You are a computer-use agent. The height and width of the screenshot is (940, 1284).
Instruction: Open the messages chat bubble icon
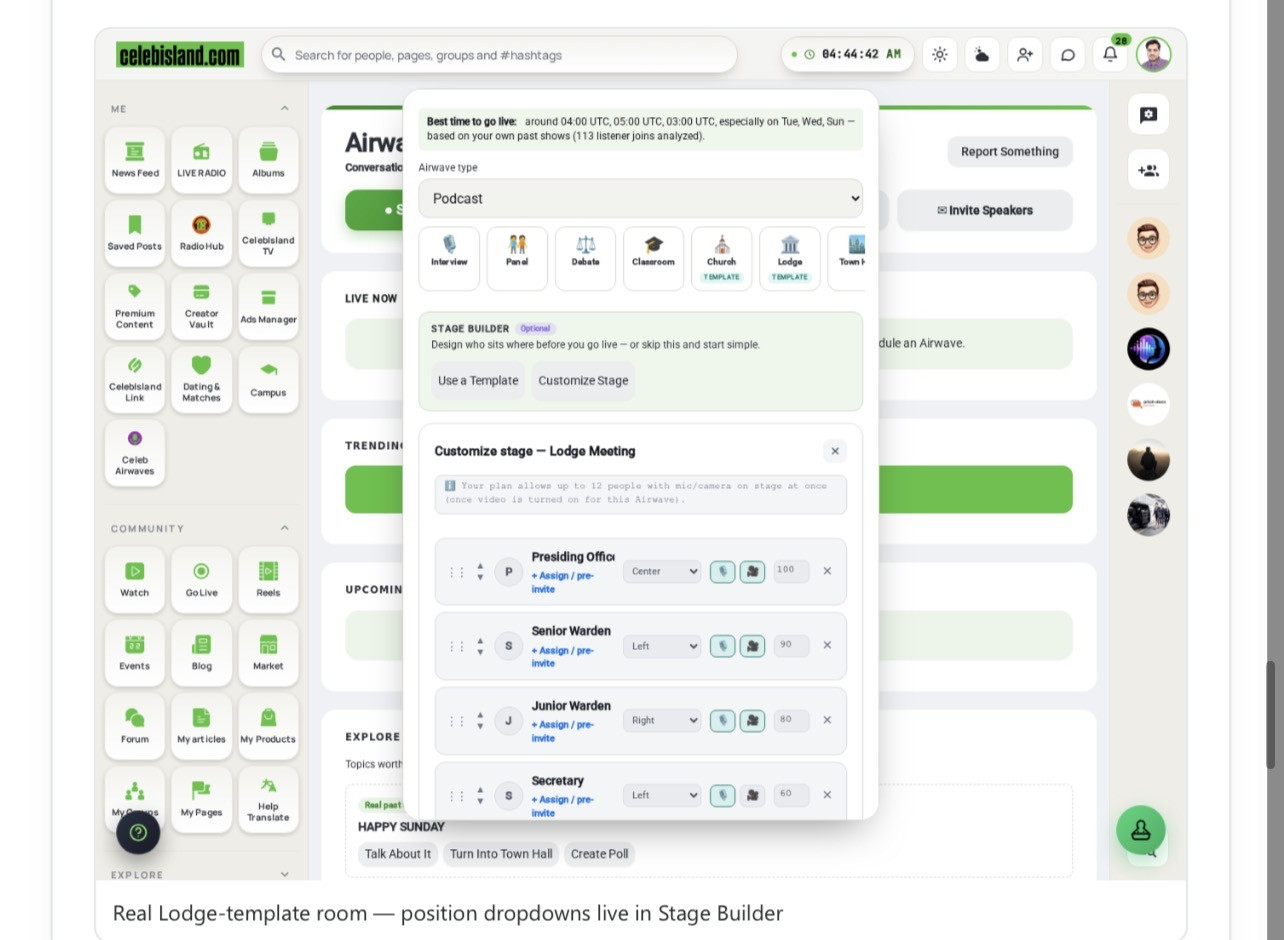click(1068, 55)
